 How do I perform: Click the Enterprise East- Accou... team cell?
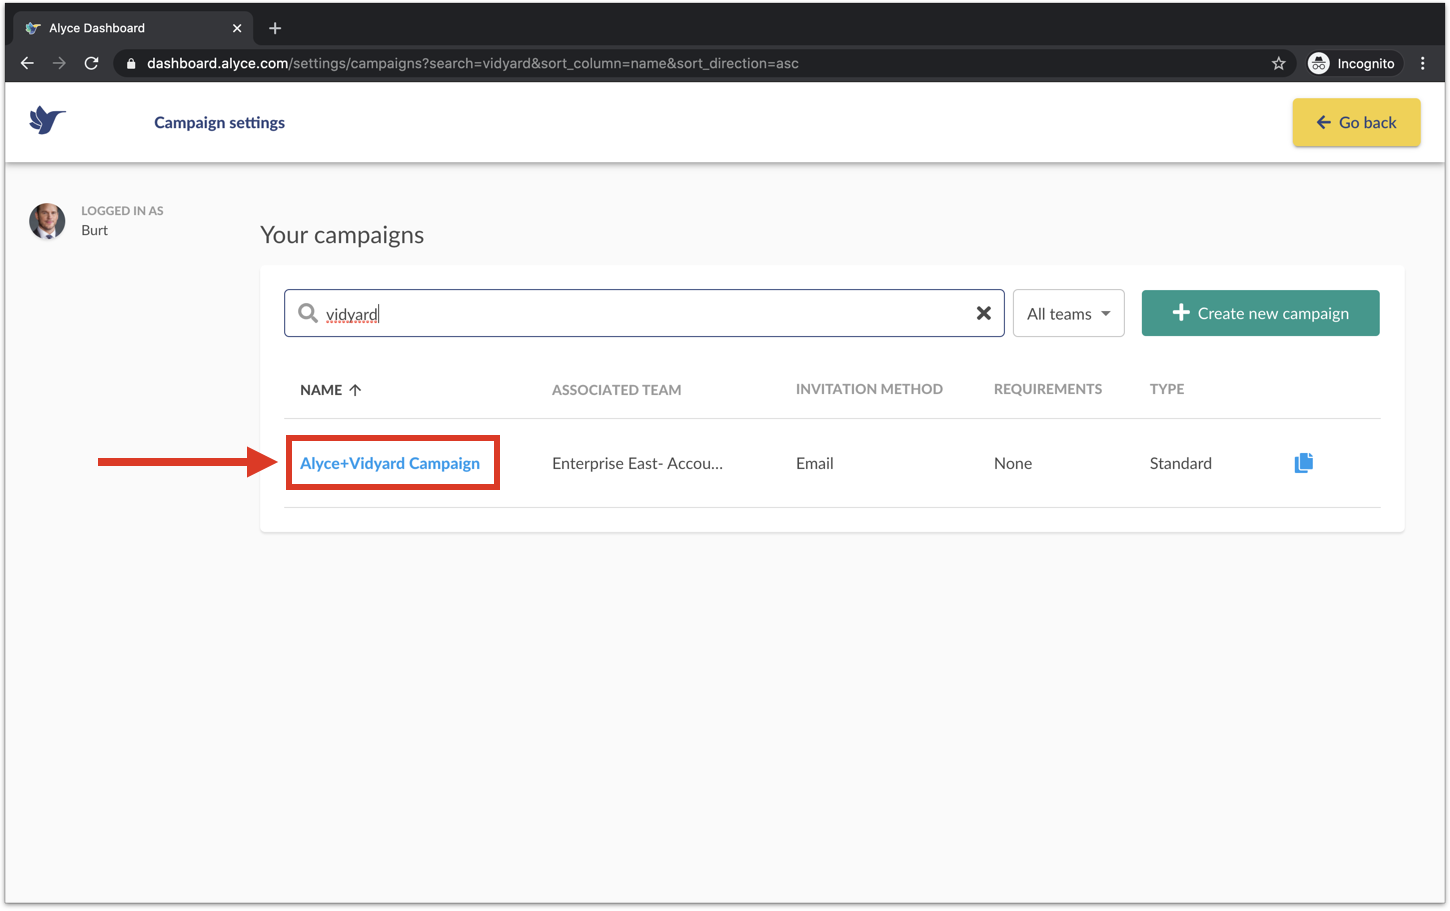pyautogui.click(x=637, y=463)
